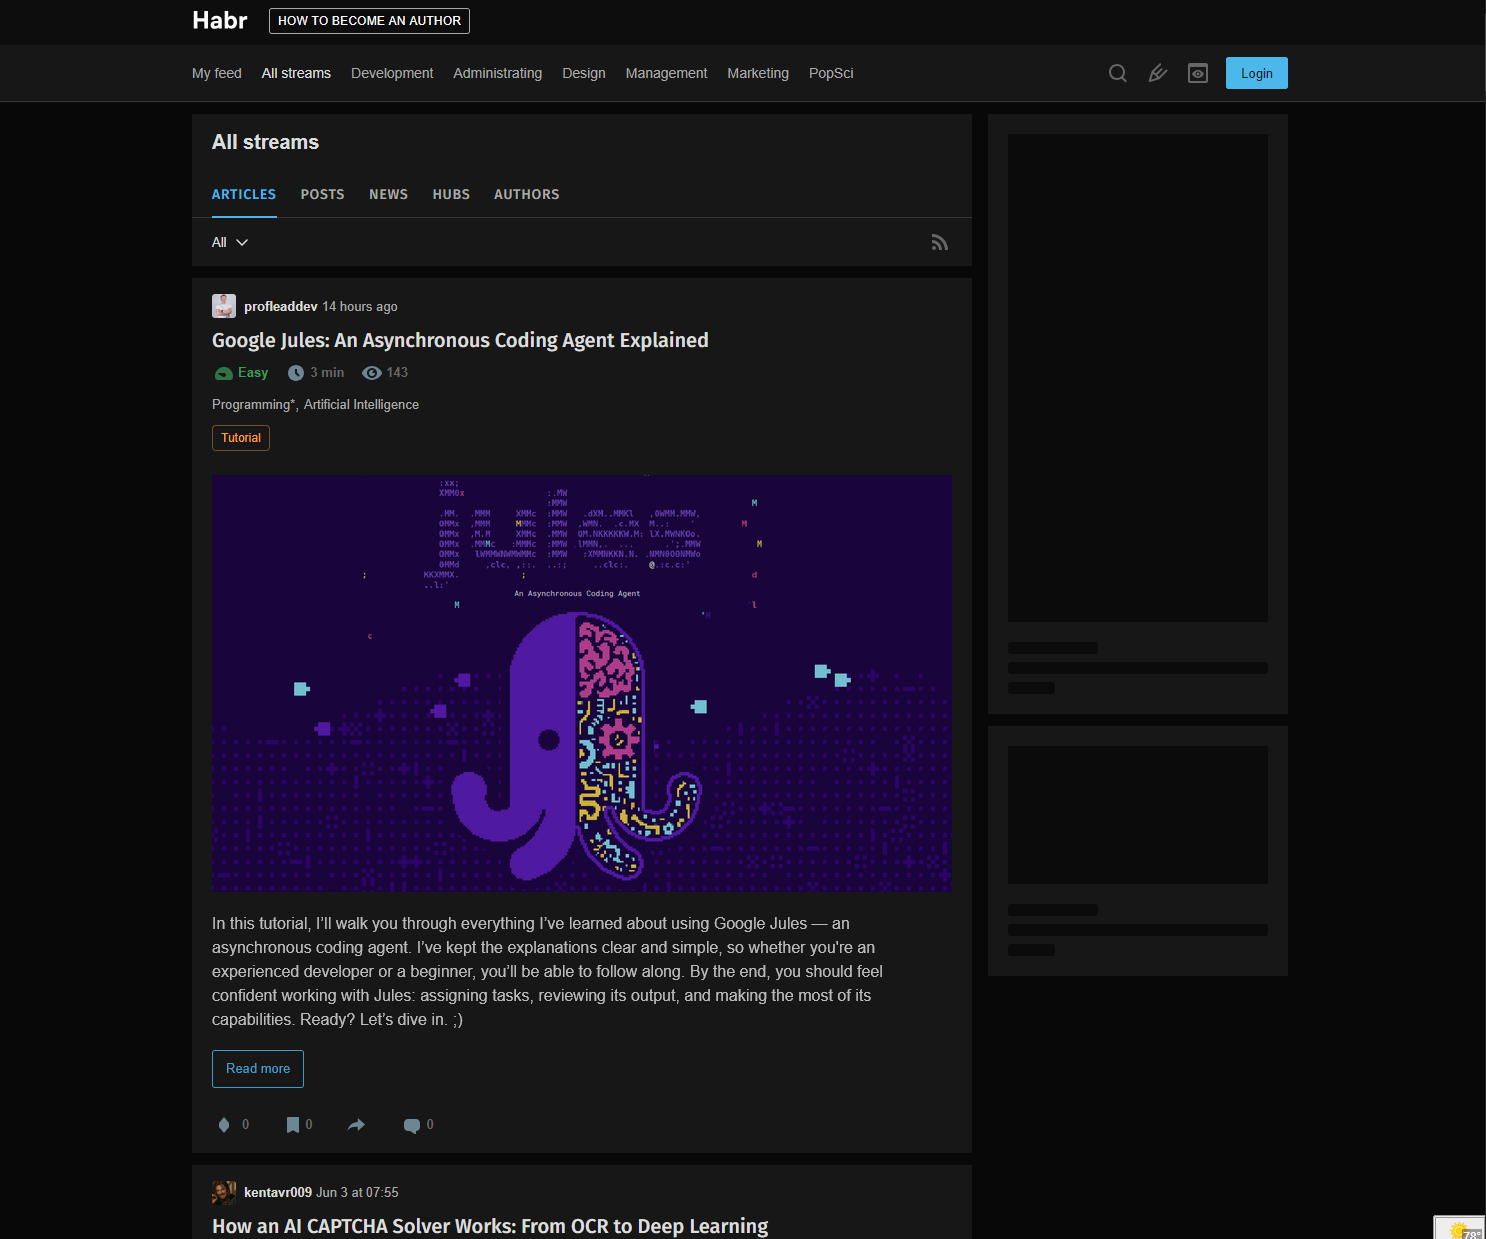The width and height of the screenshot is (1486, 1239).
Task: Click the octopus article cover image
Action: pos(581,683)
